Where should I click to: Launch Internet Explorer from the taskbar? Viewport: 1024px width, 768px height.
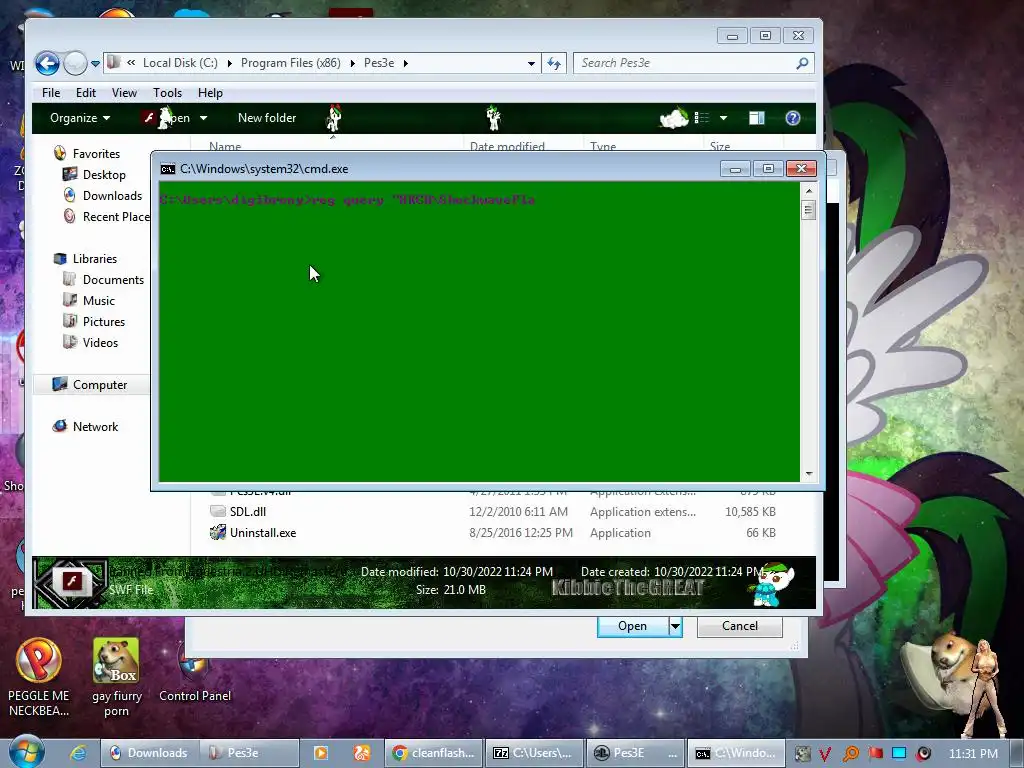coord(78,753)
